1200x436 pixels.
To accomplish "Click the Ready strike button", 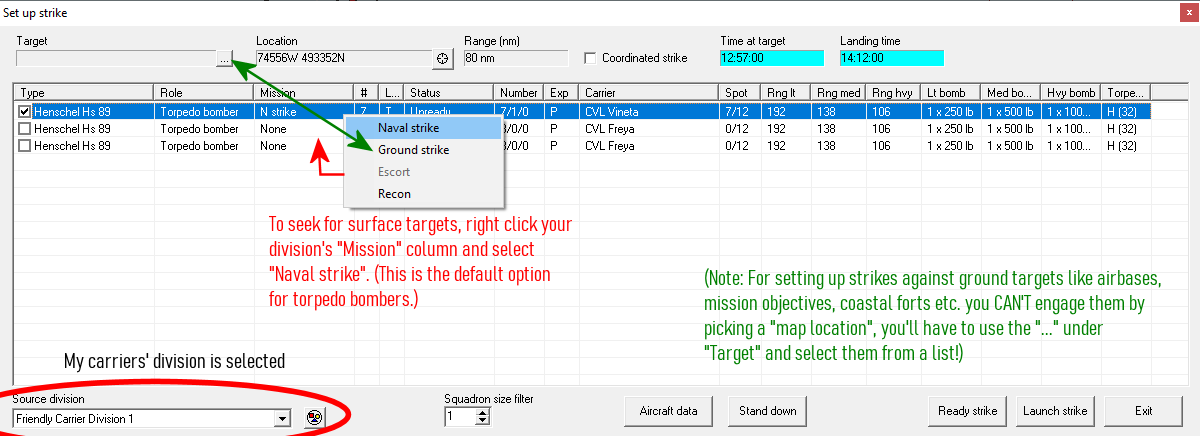I will 967,411.
